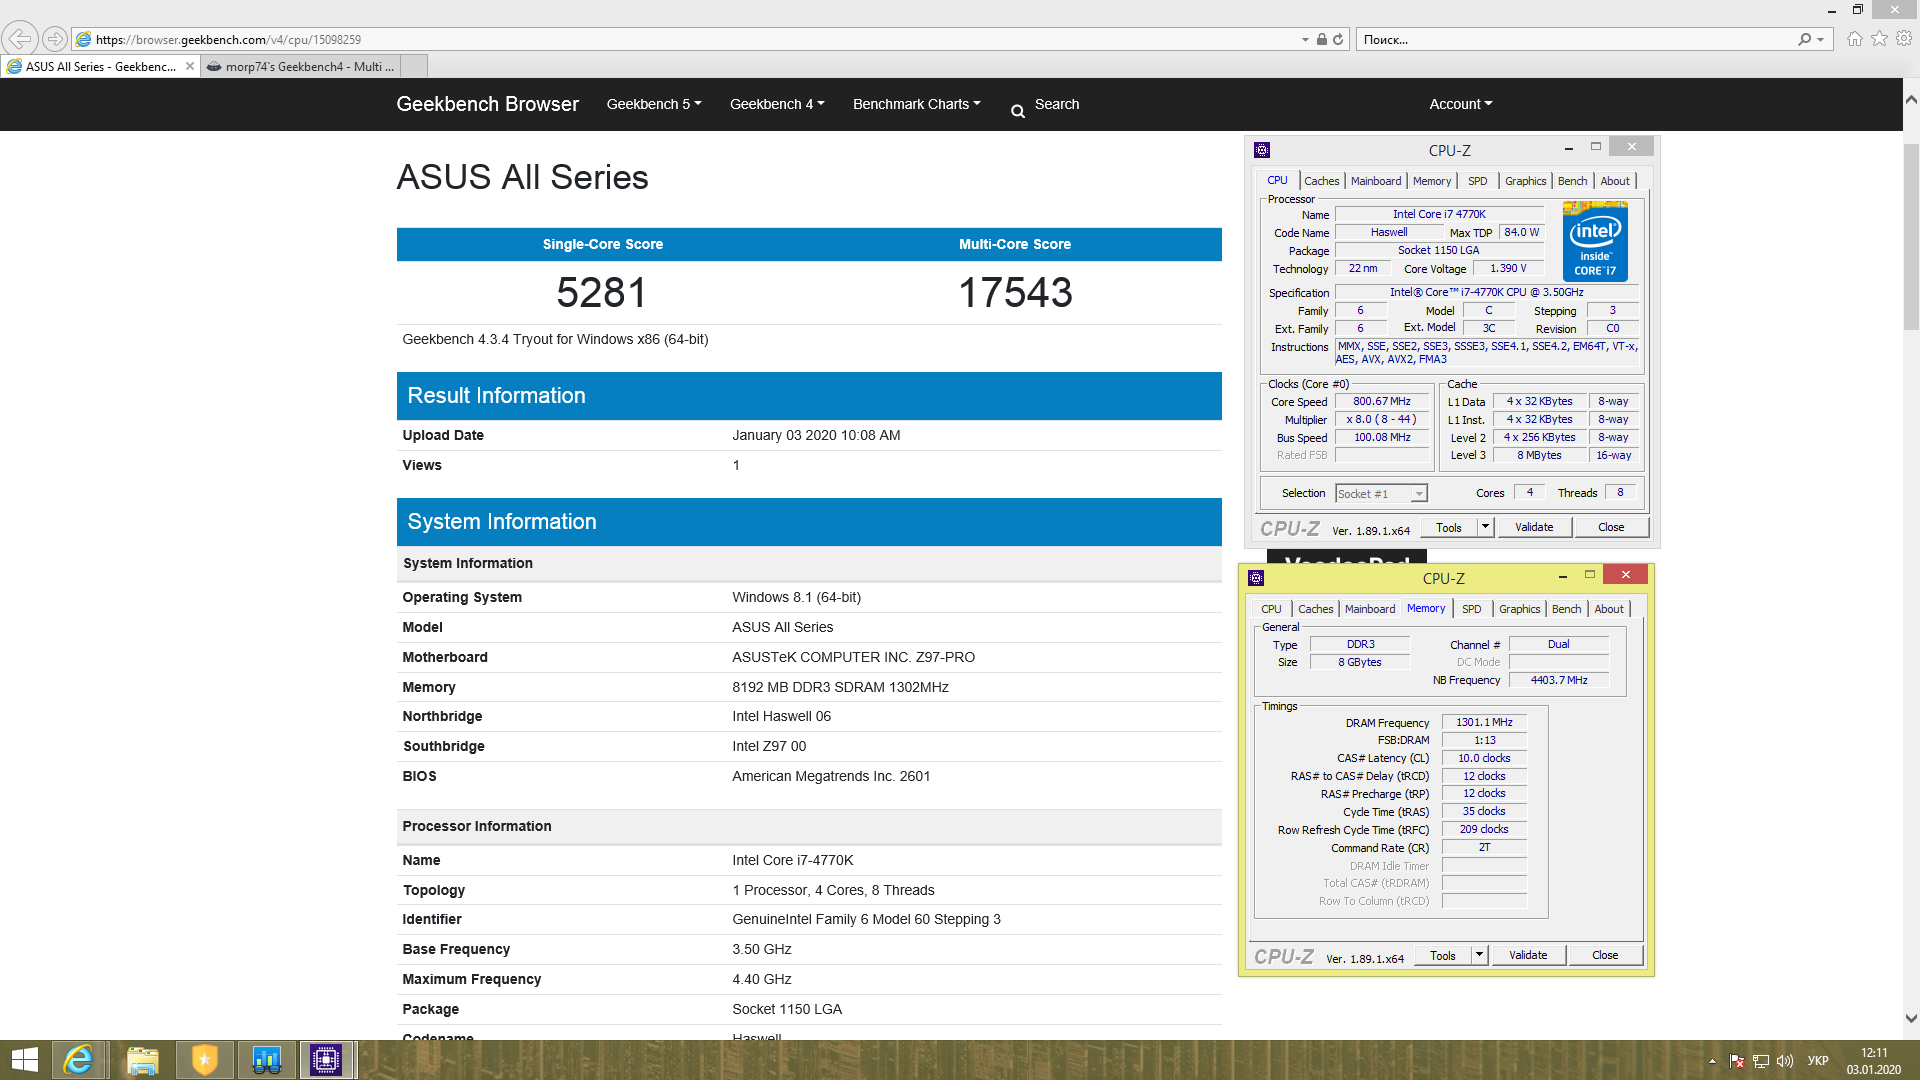The height and width of the screenshot is (1080, 1920).
Task: Open the blue chart app in taskbar
Action: coord(266,1060)
